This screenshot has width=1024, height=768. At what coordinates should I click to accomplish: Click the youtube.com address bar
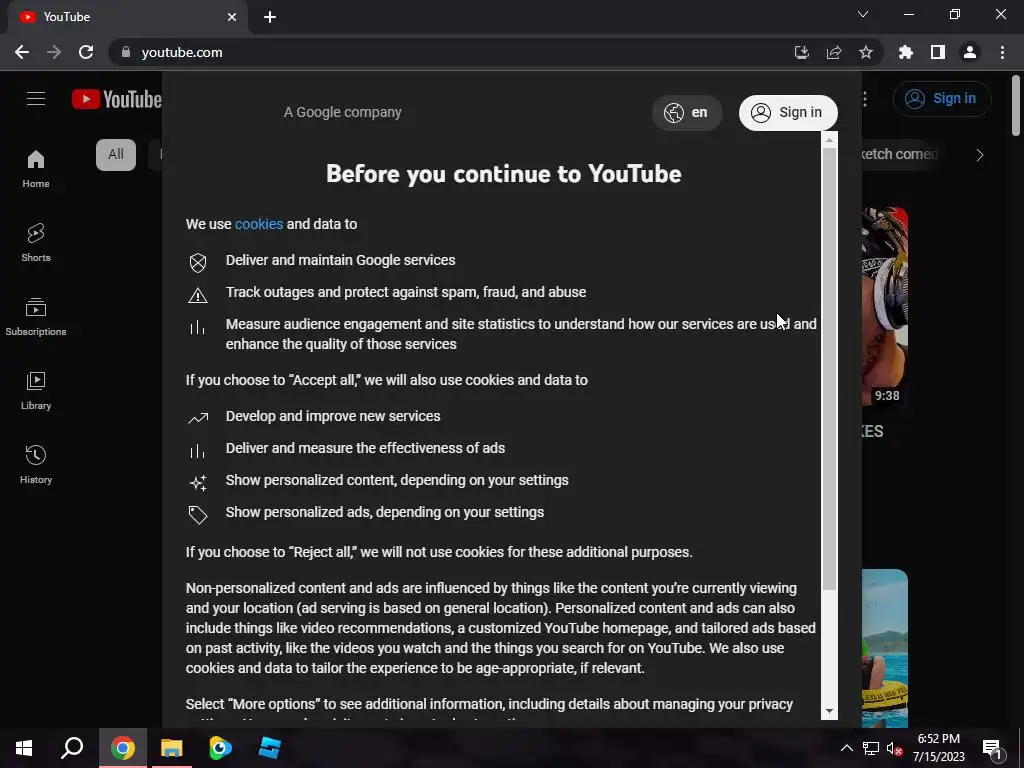pos(451,52)
